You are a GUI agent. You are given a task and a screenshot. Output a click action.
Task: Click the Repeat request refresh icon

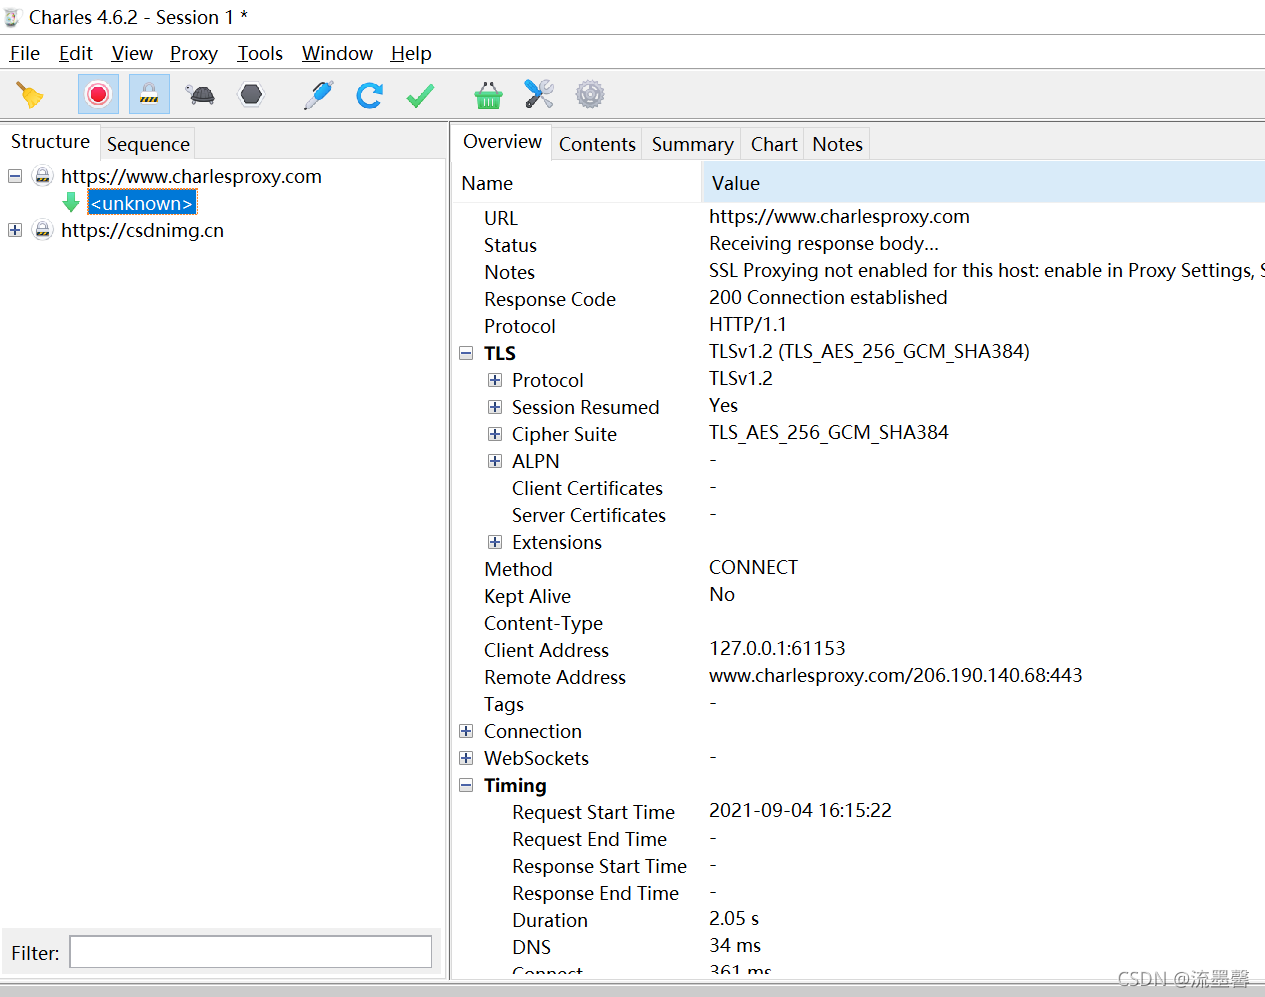[x=369, y=95]
